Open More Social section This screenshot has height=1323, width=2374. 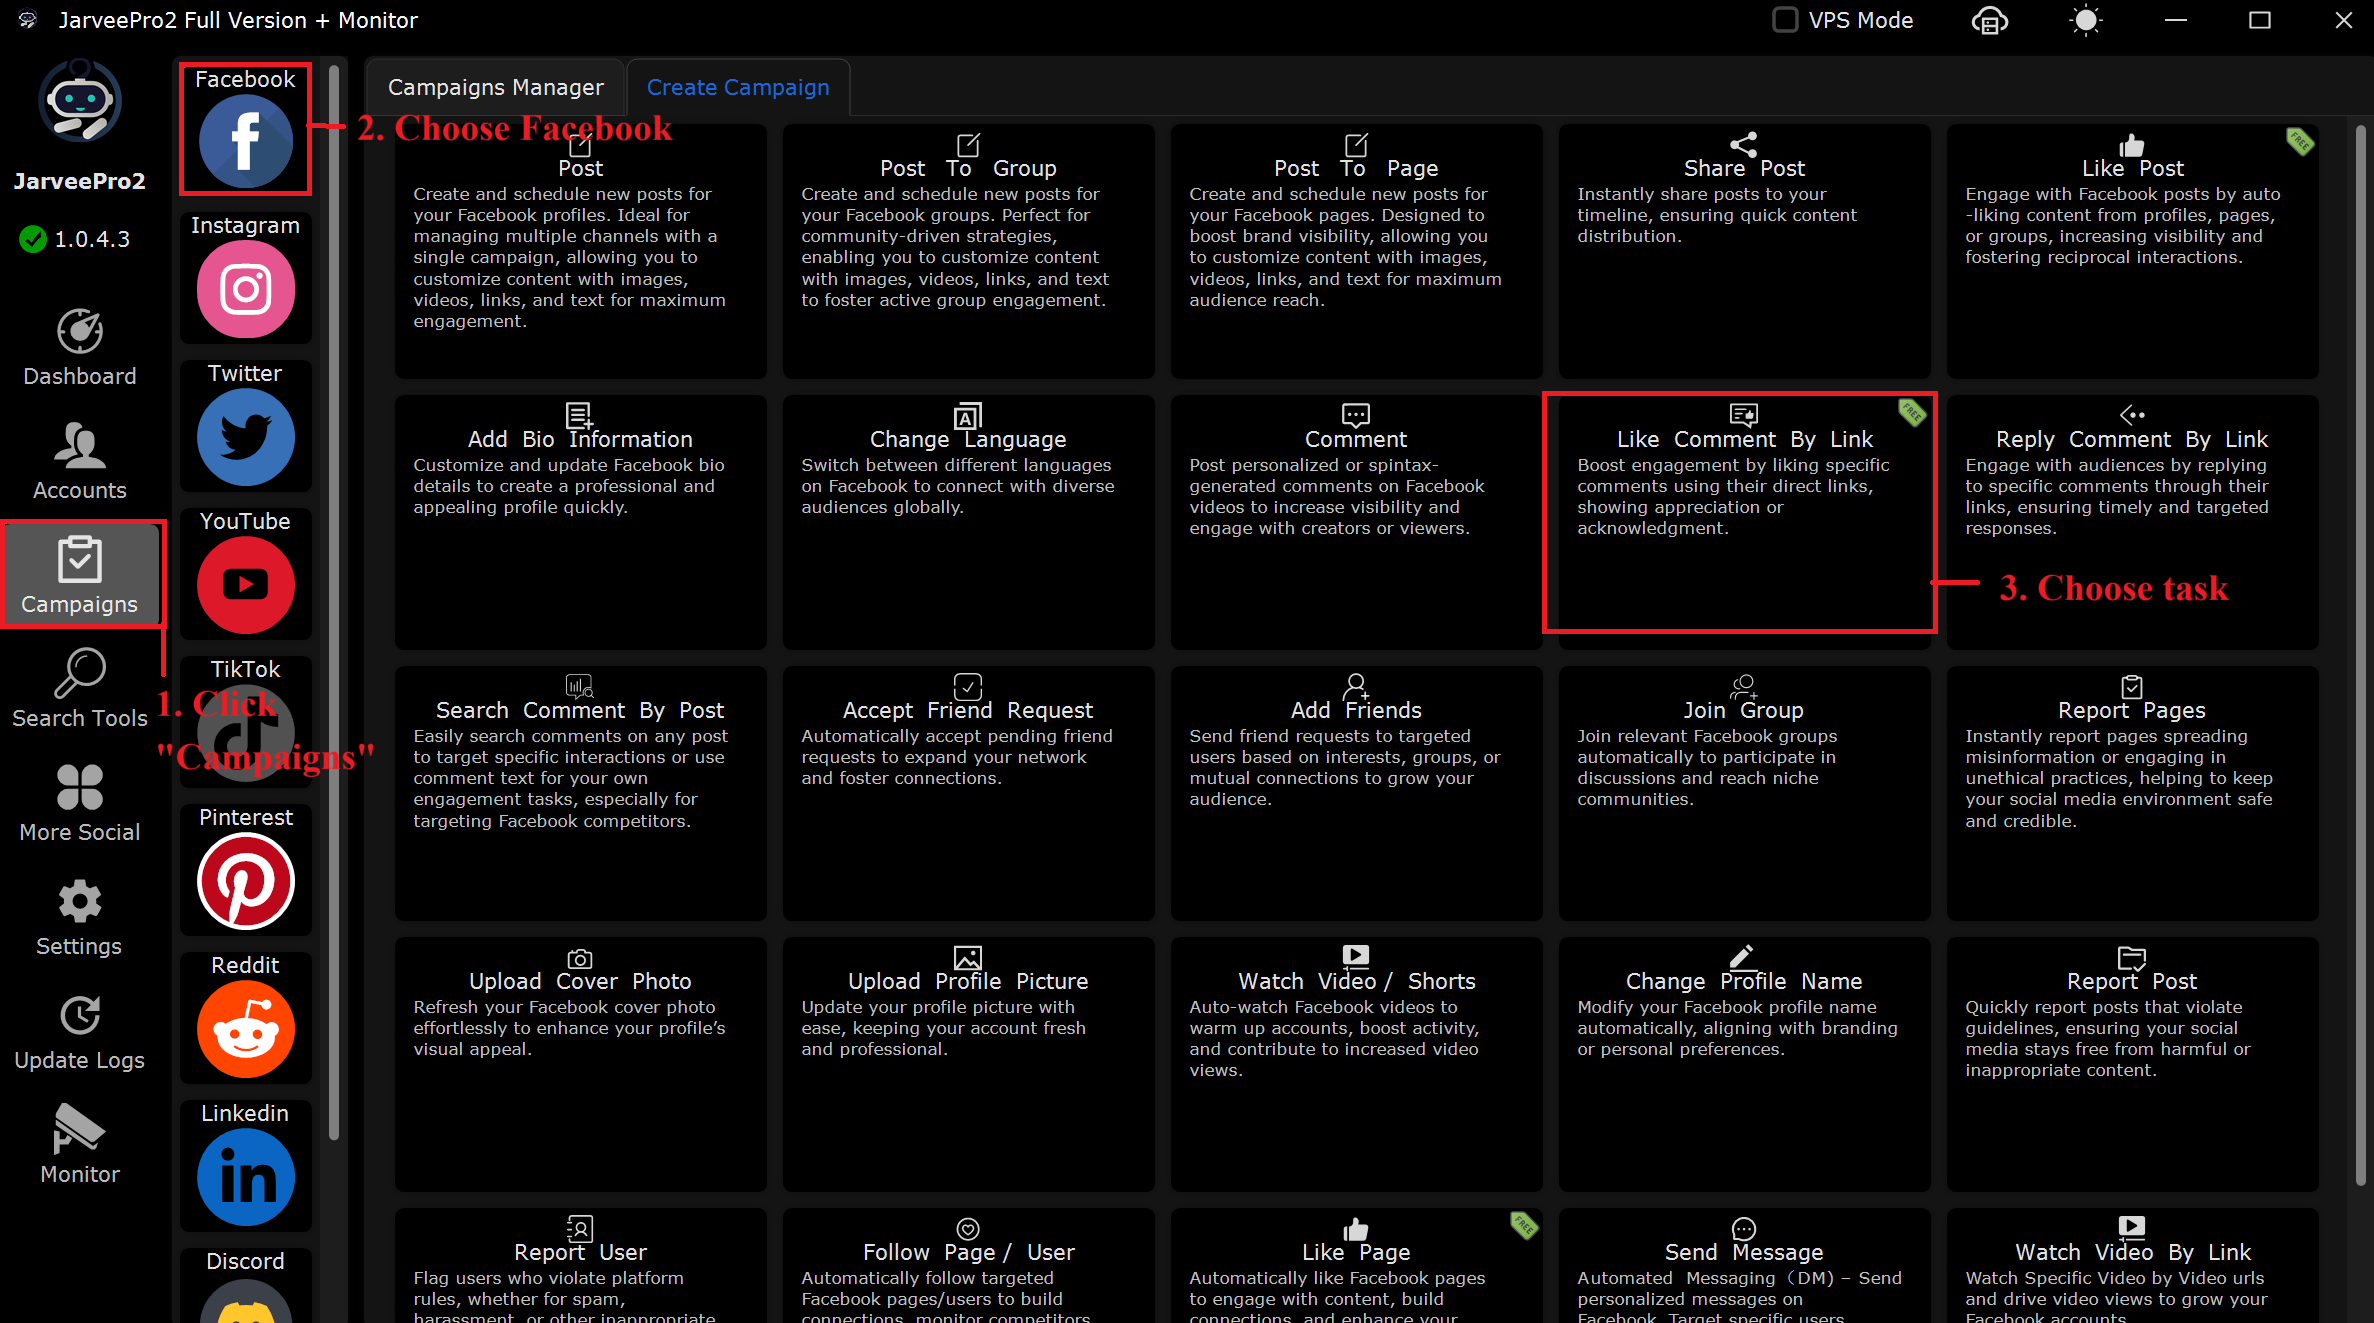[80, 804]
